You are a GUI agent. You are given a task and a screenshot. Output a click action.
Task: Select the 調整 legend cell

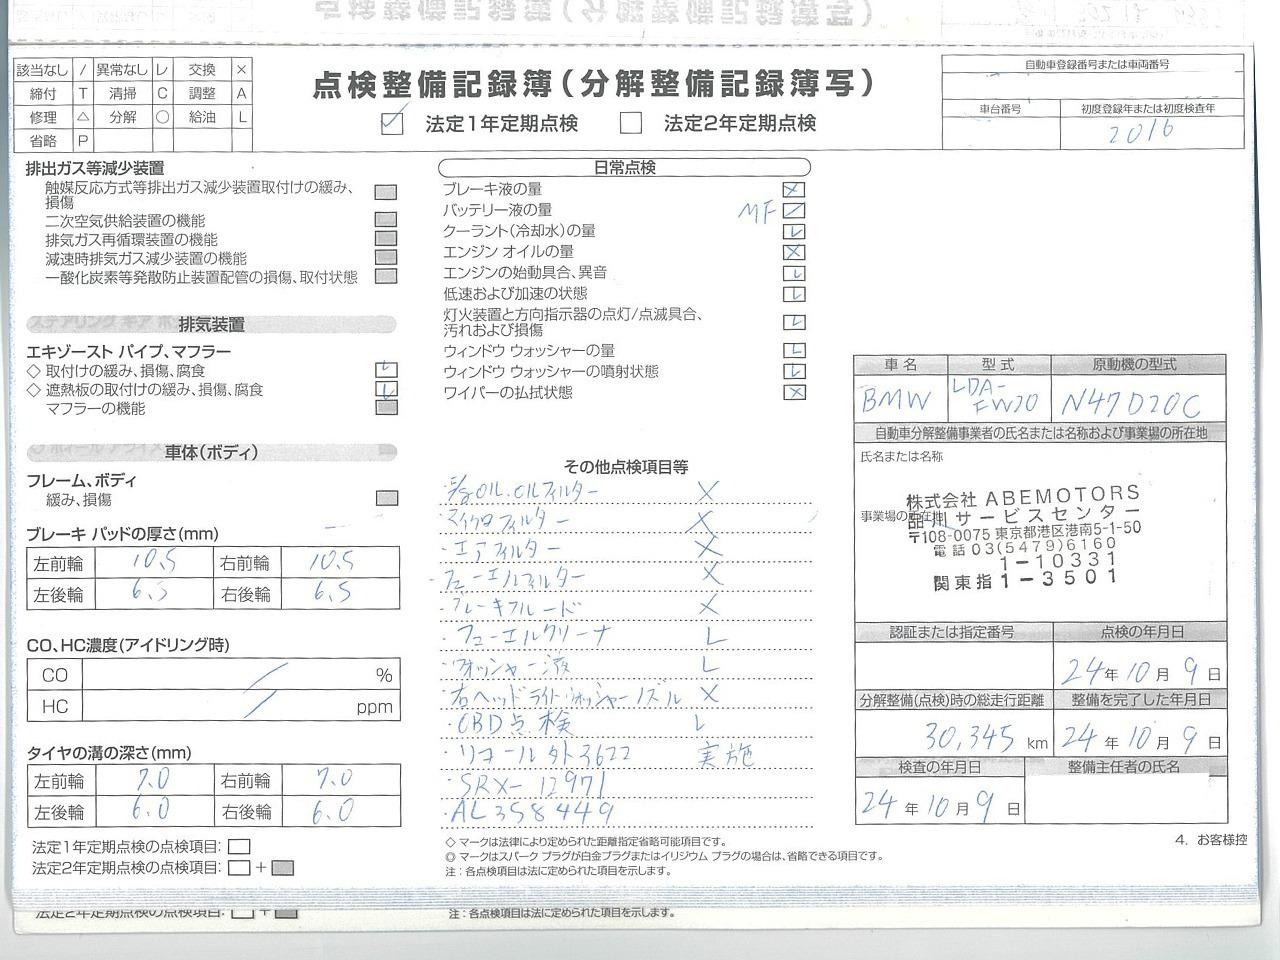pyautogui.click(x=202, y=93)
